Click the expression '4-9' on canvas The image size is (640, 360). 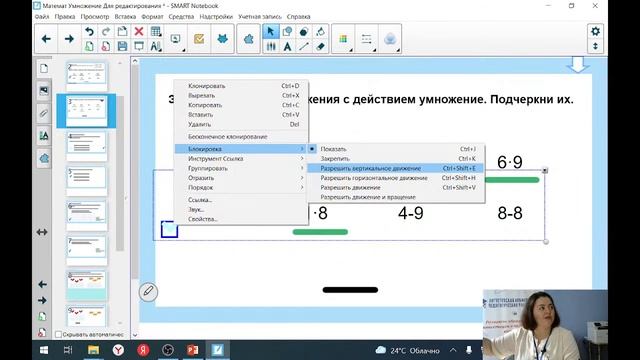(x=411, y=213)
